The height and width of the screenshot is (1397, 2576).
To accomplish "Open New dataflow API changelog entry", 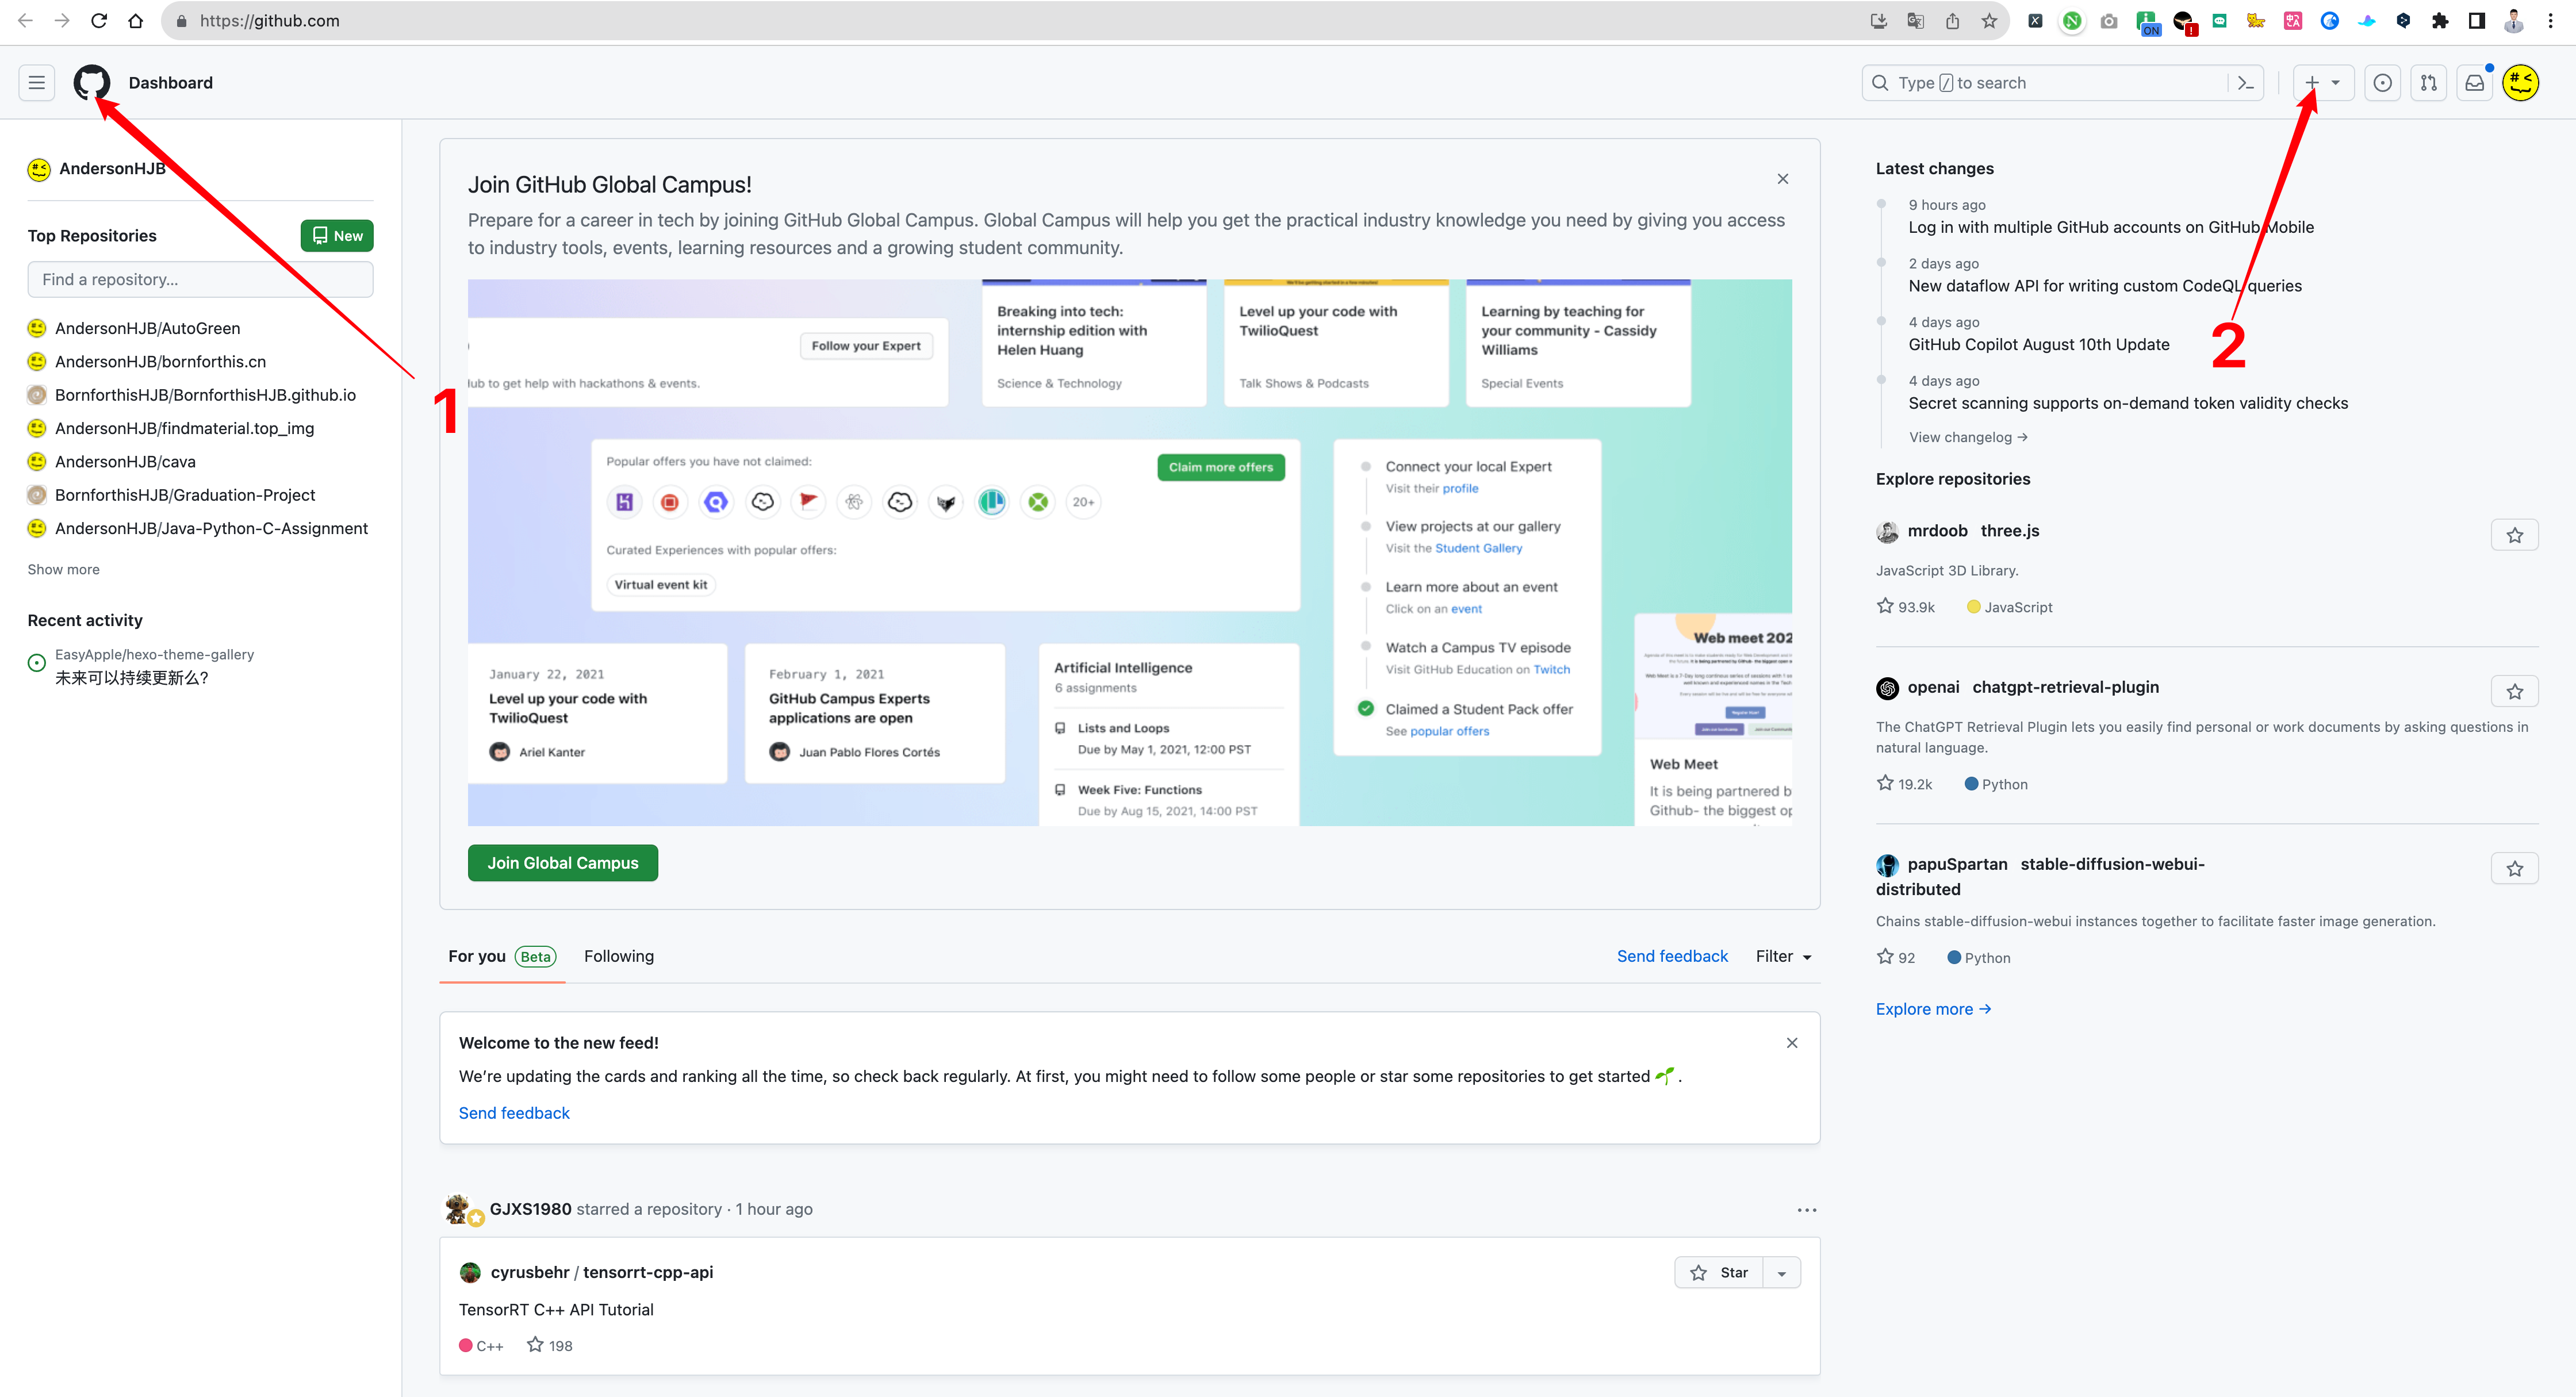I will 2105,286.
